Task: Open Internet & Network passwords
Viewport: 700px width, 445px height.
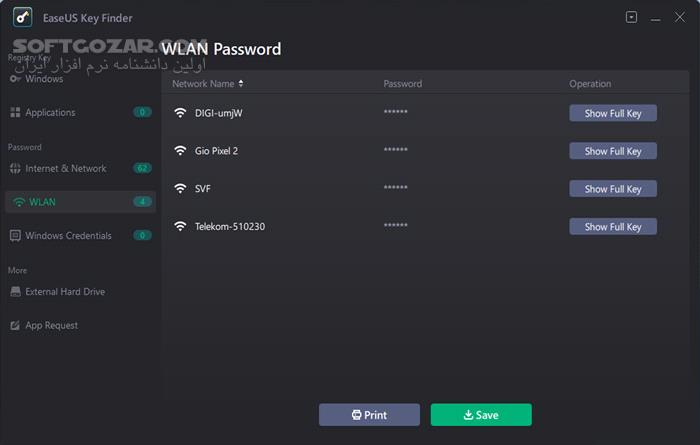Action: 80,168
